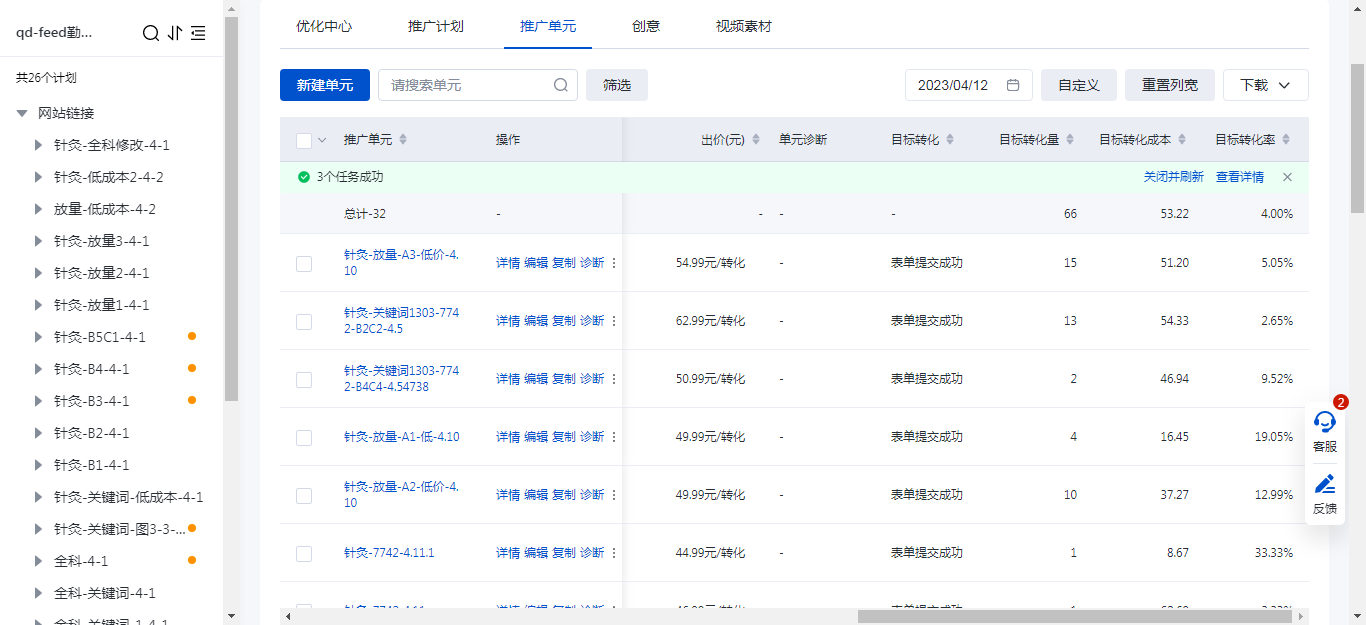Check the box for 针灸-放量-A3-低价-4.10 row
The image size is (1366, 625).
point(304,263)
